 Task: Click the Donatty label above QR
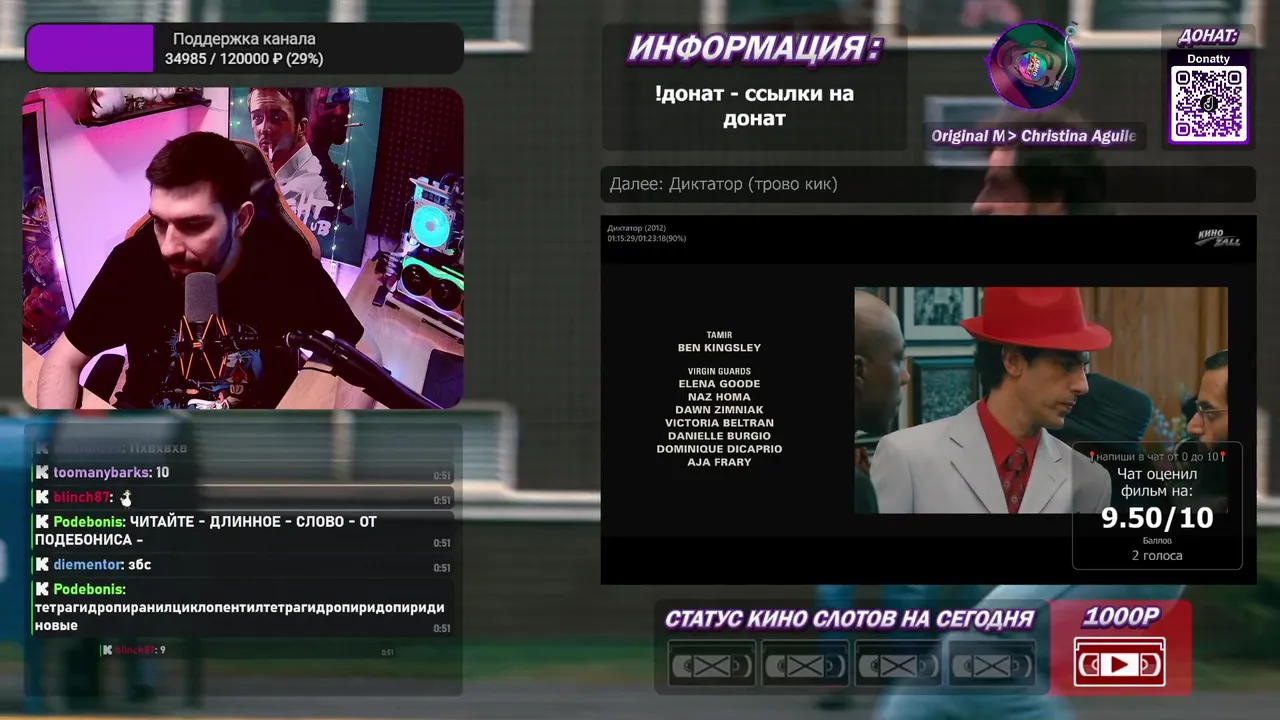(1208, 59)
